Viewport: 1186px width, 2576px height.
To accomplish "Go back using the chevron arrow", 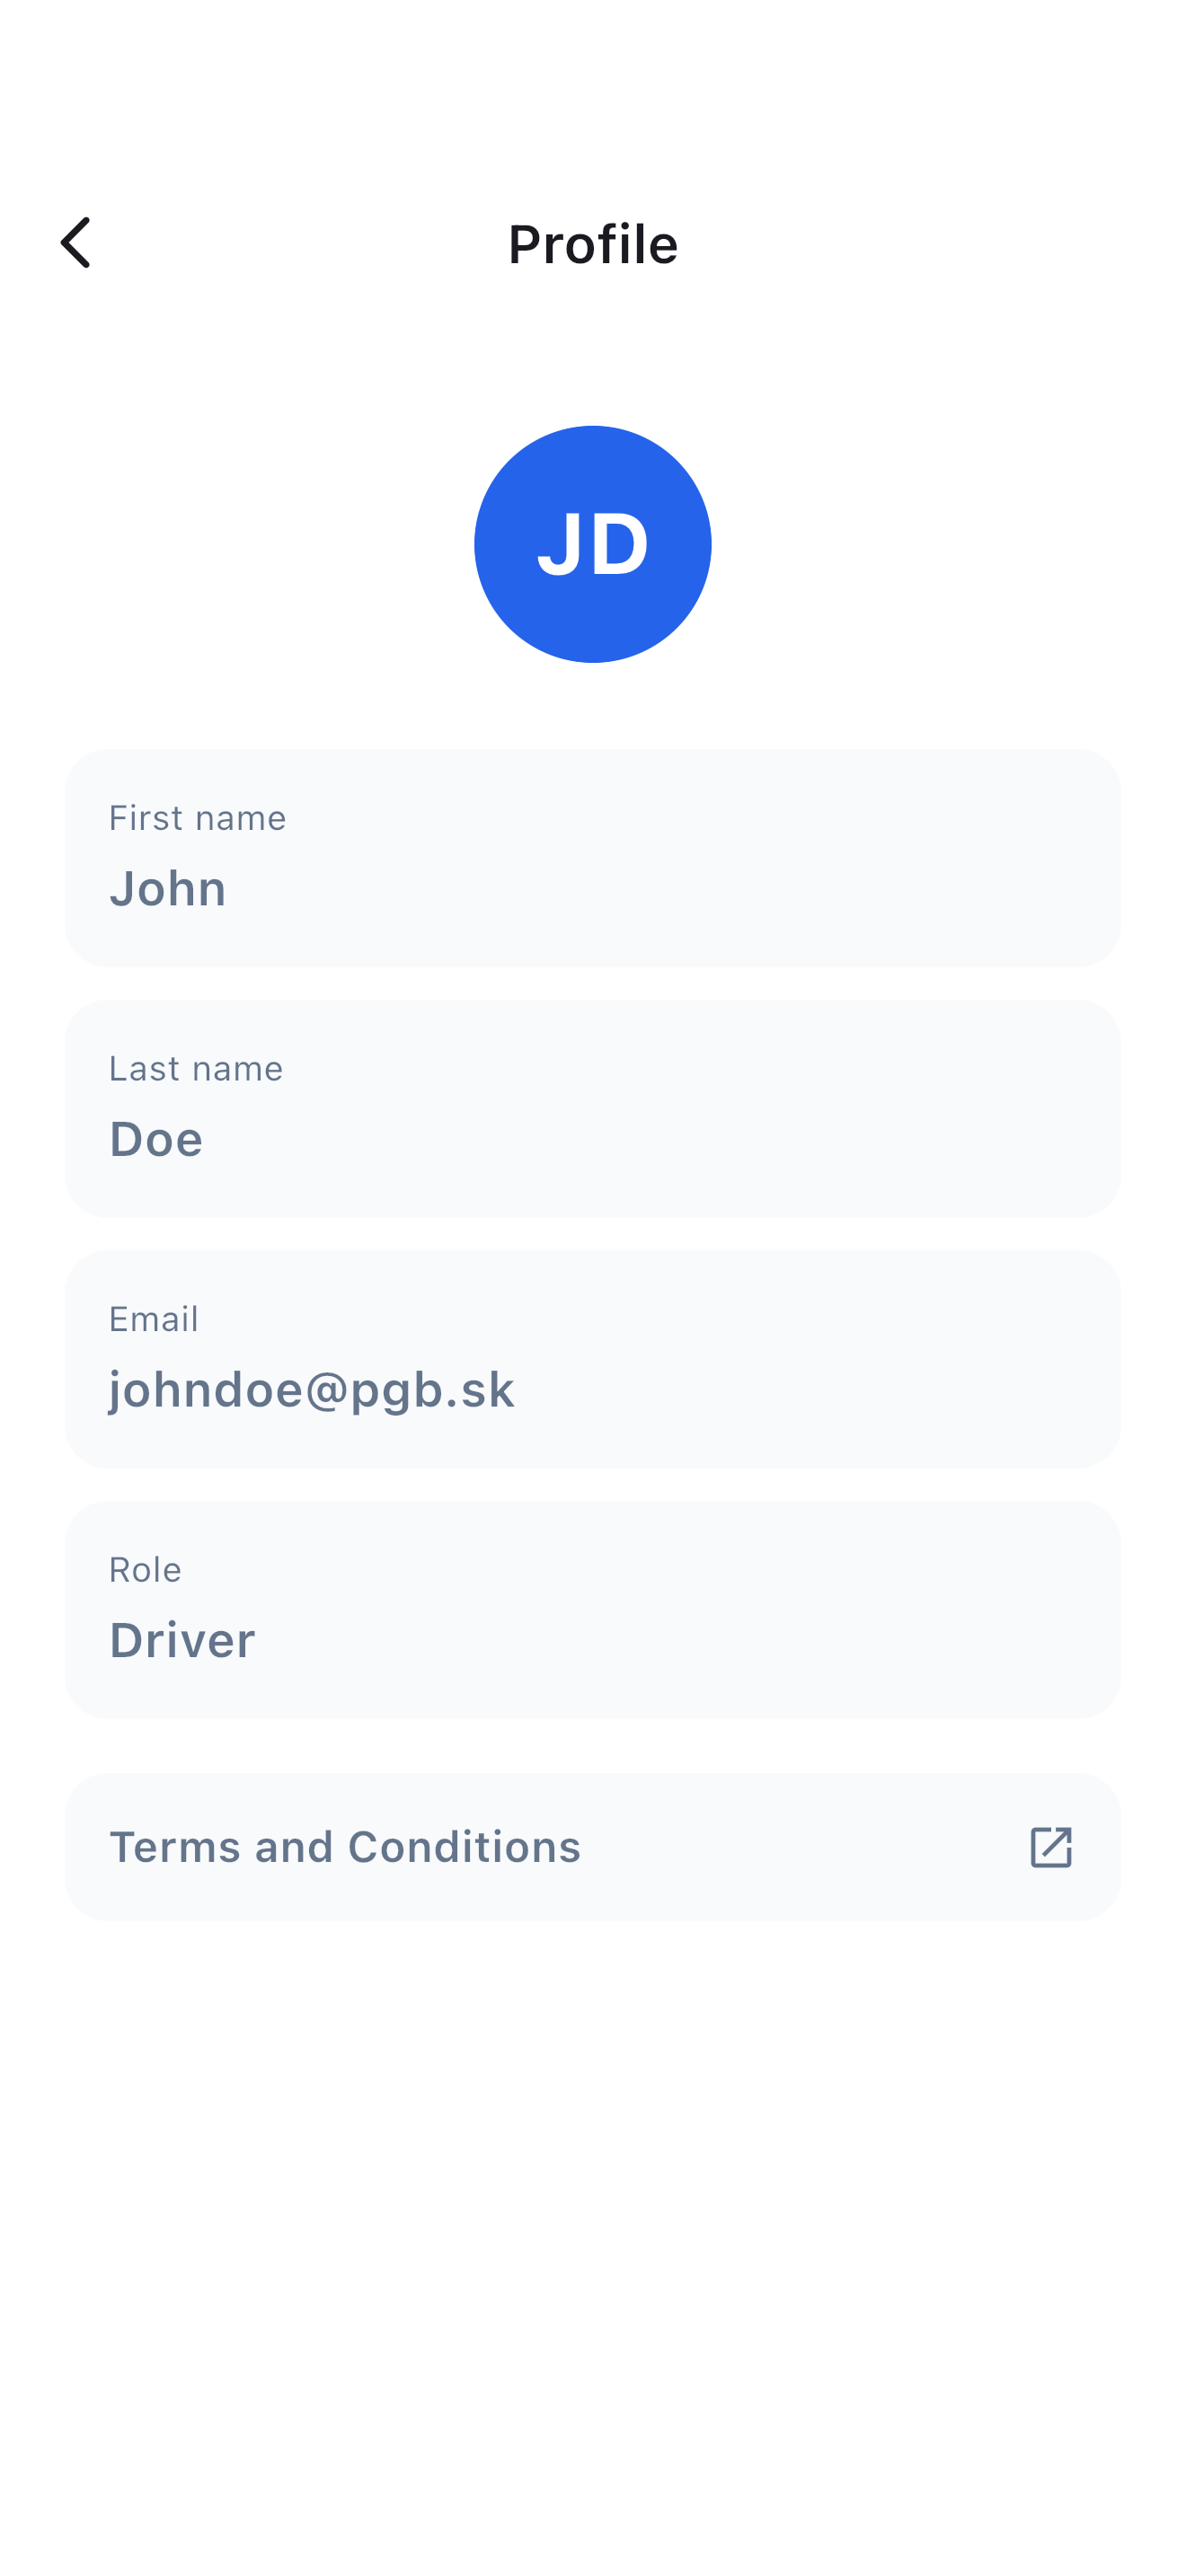I will click(76, 243).
